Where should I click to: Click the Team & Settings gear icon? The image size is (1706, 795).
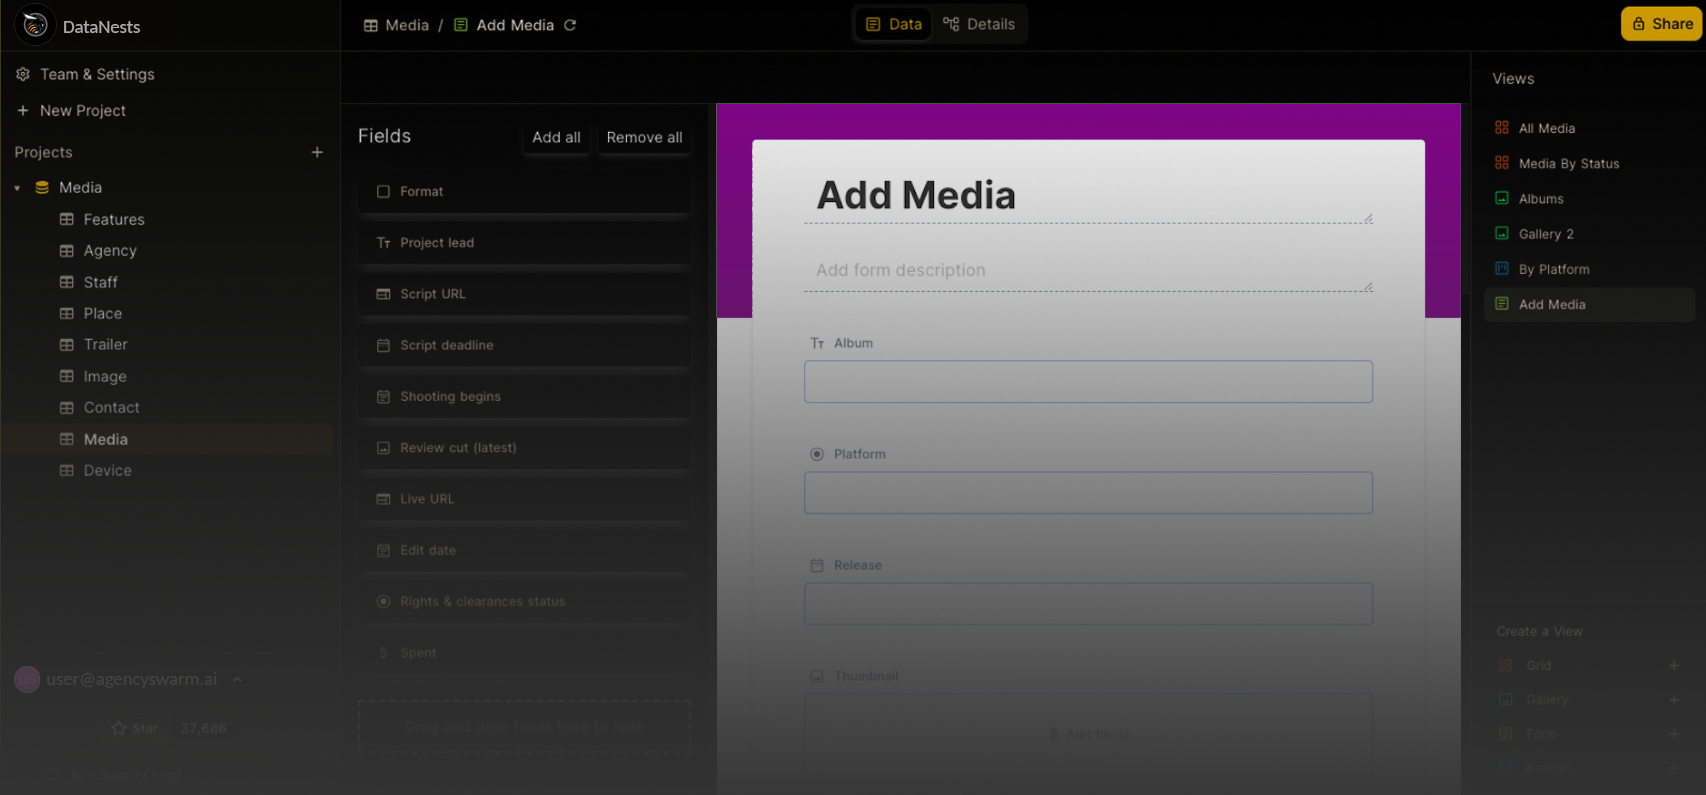point(23,74)
